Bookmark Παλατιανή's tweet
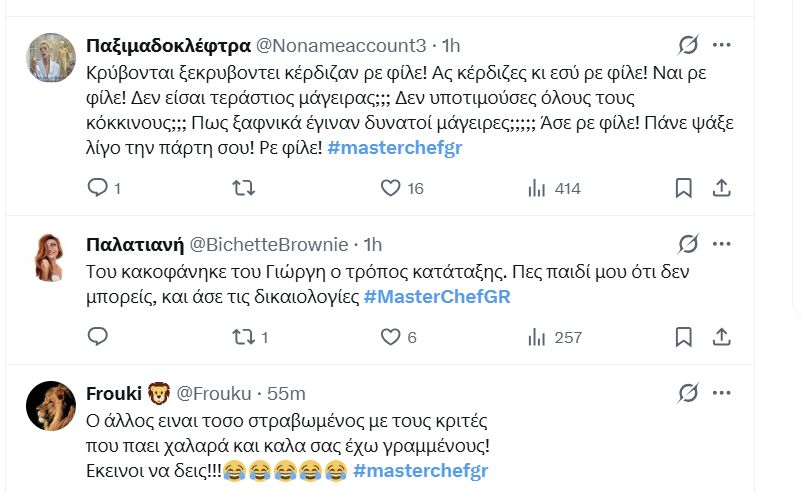The image size is (802, 492). point(684,337)
